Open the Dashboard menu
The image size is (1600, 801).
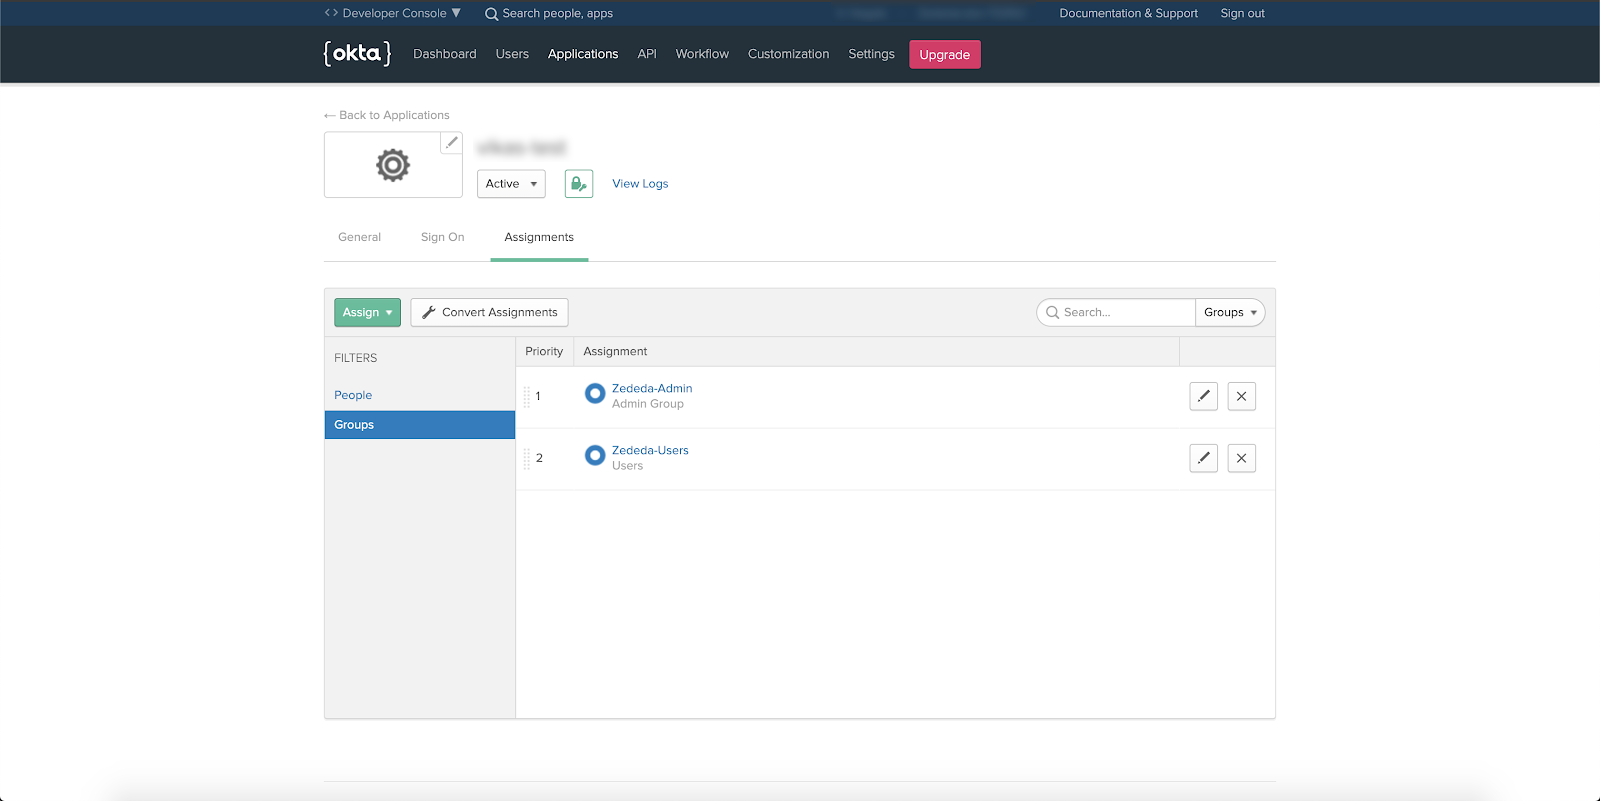click(445, 54)
